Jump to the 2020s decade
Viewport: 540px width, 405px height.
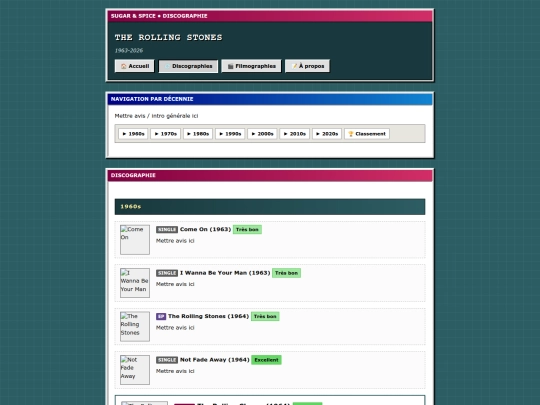(327, 134)
